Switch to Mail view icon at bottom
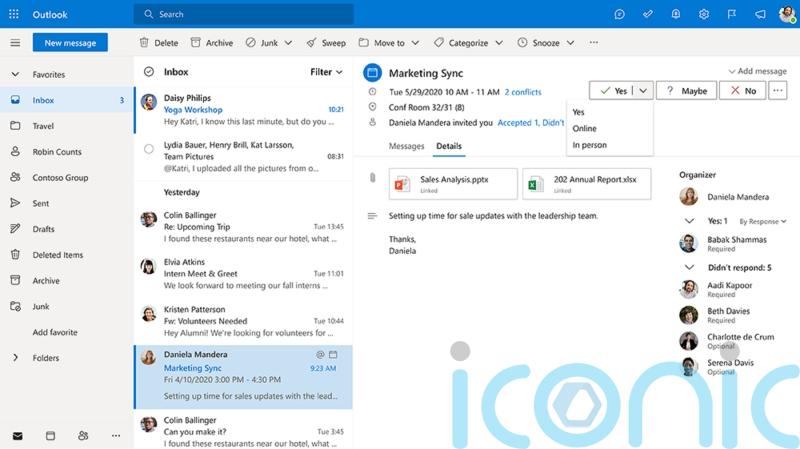The image size is (800, 449). click(17, 436)
